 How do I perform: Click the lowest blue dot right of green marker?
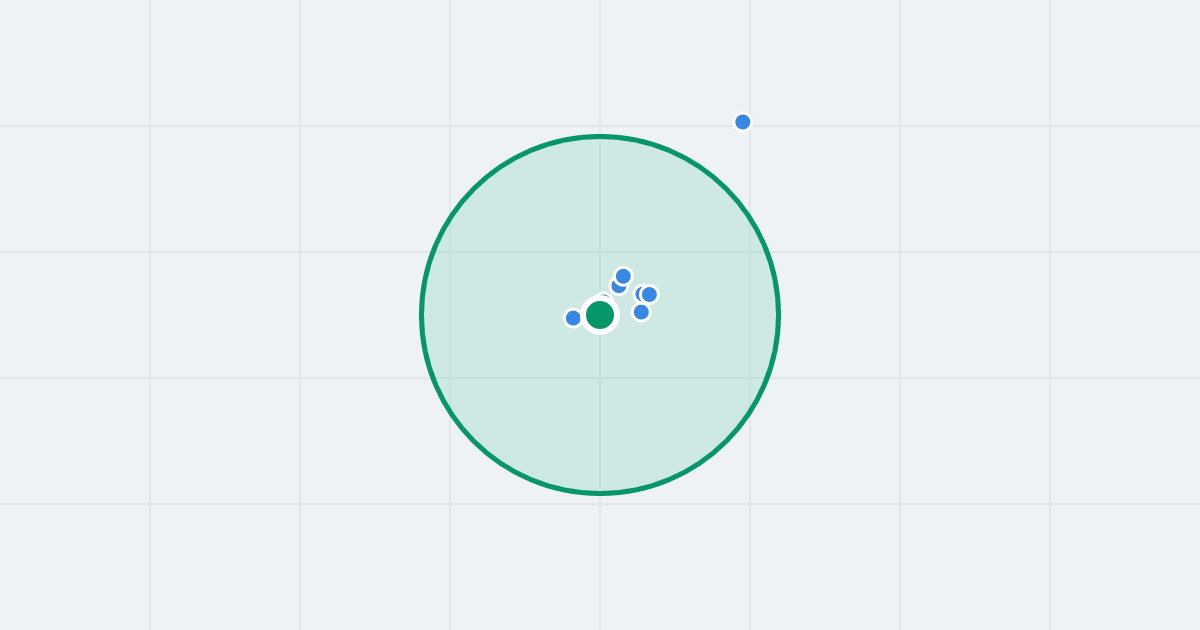(x=641, y=312)
